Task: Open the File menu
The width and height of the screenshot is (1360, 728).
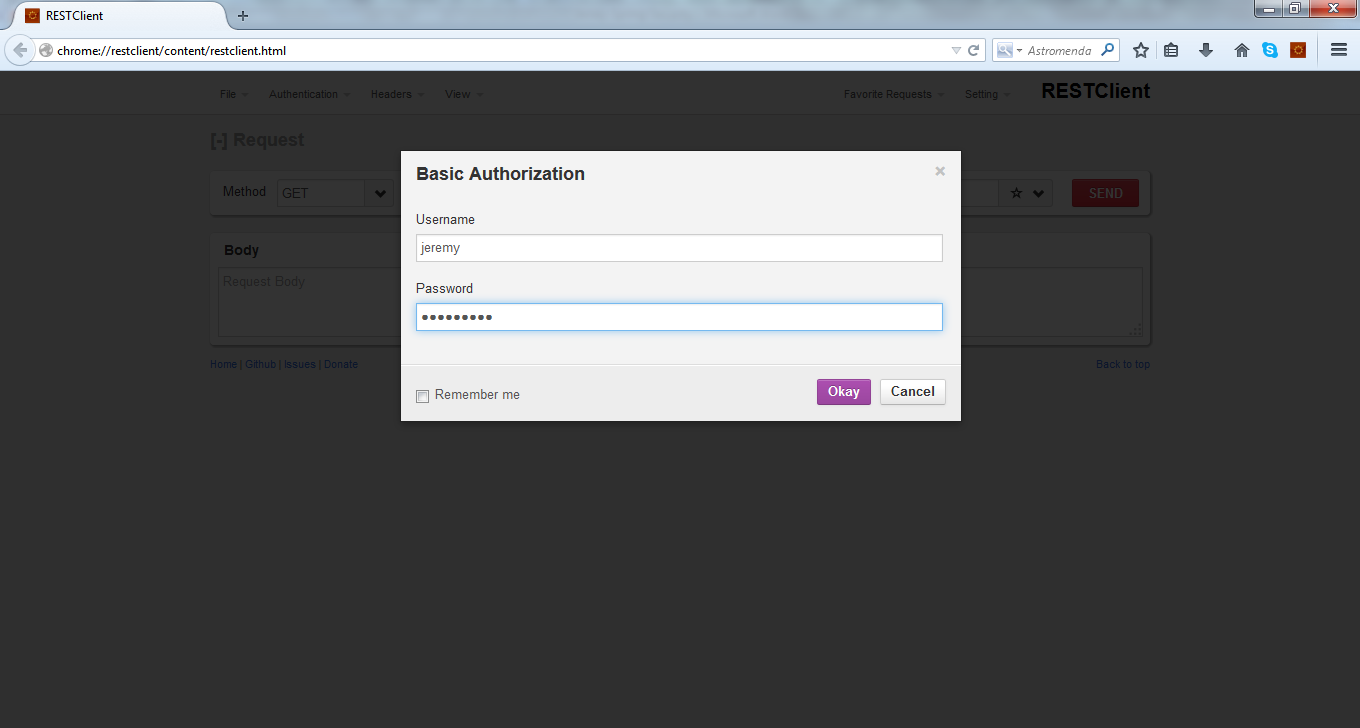Action: [x=234, y=94]
